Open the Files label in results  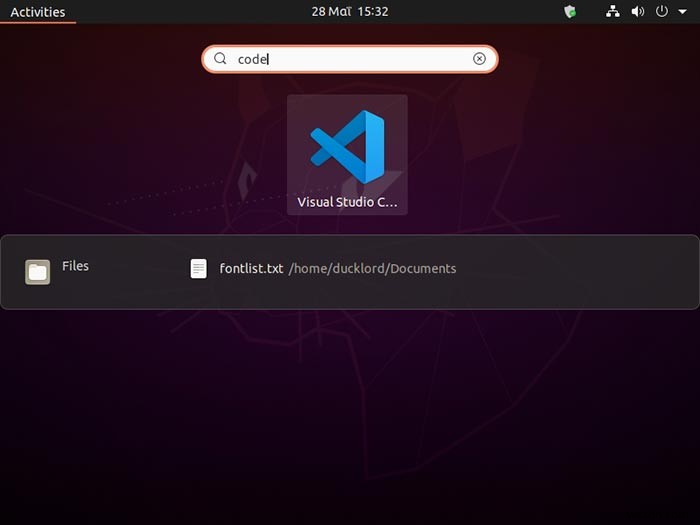coord(75,266)
